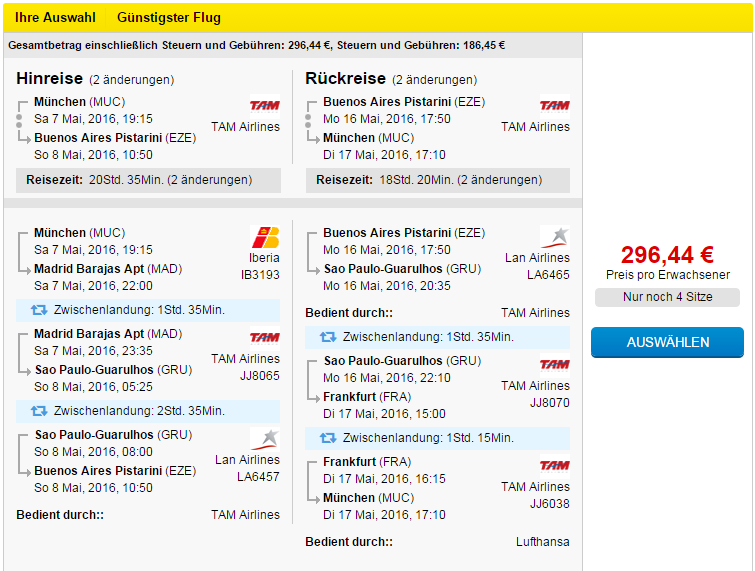Switch to Günstigster Flug tab
Viewport: 755px width, 571px height.
169,18
